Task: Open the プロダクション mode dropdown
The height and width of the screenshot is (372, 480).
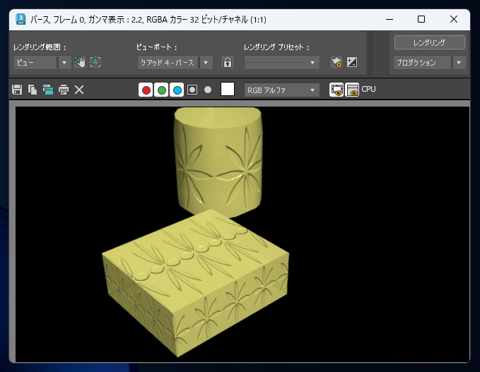Action: tap(429, 62)
